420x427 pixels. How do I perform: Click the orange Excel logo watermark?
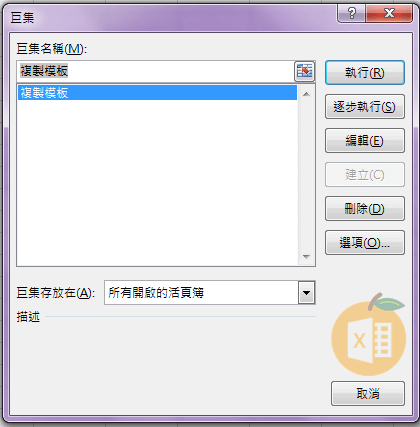tap(368, 336)
